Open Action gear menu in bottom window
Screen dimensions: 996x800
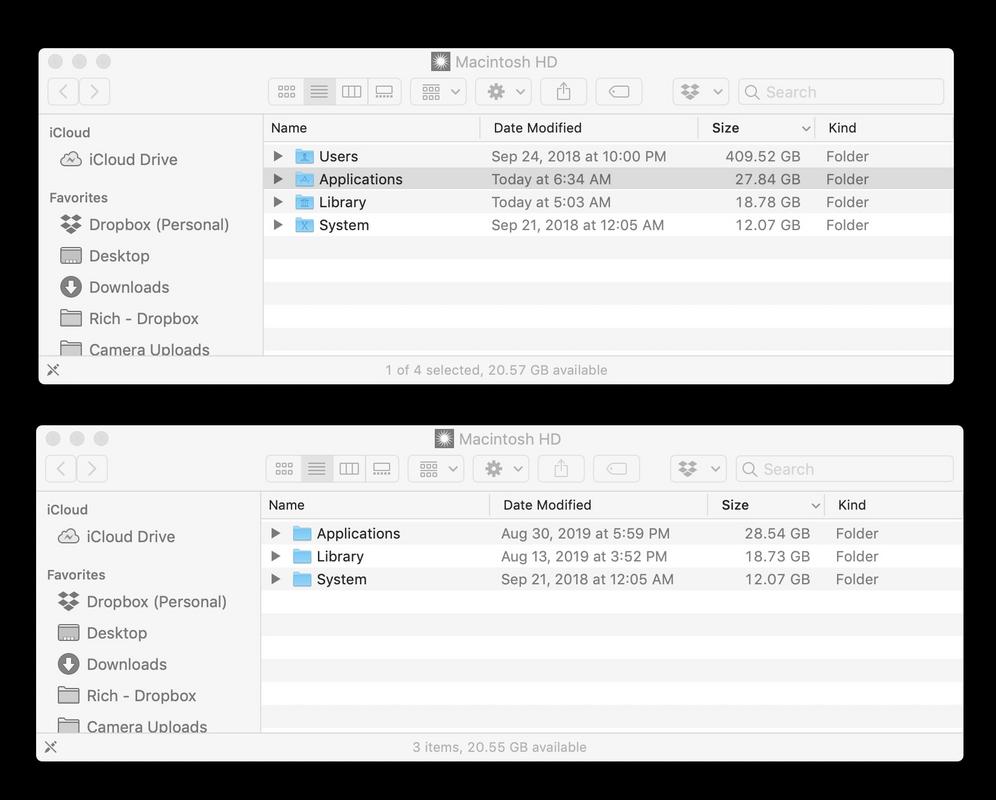point(501,469)
